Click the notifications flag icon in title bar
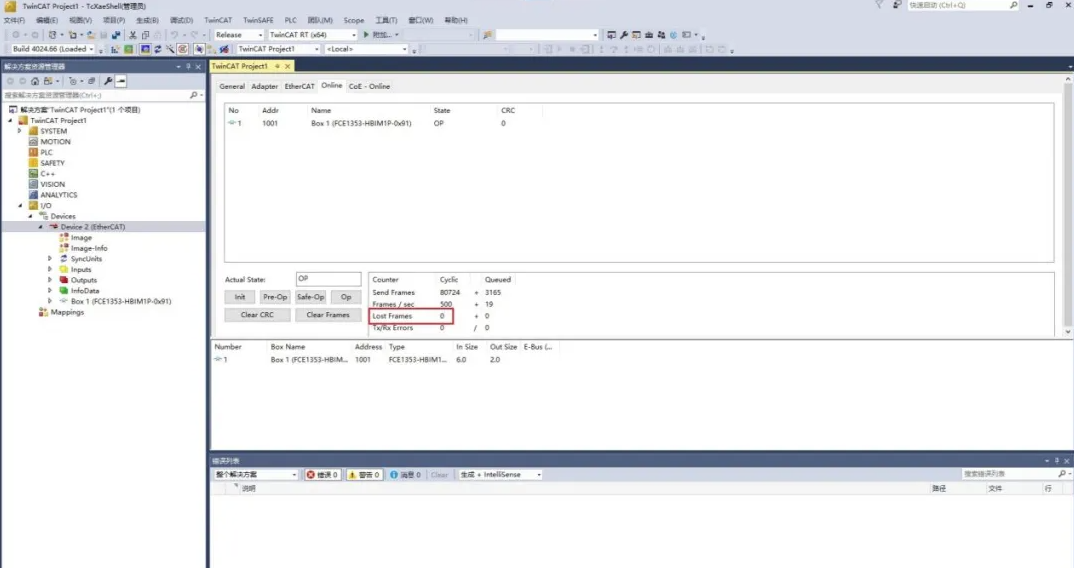Image resolution: width=1074 pixels, height=568 pixels. [x=879, y=5]
